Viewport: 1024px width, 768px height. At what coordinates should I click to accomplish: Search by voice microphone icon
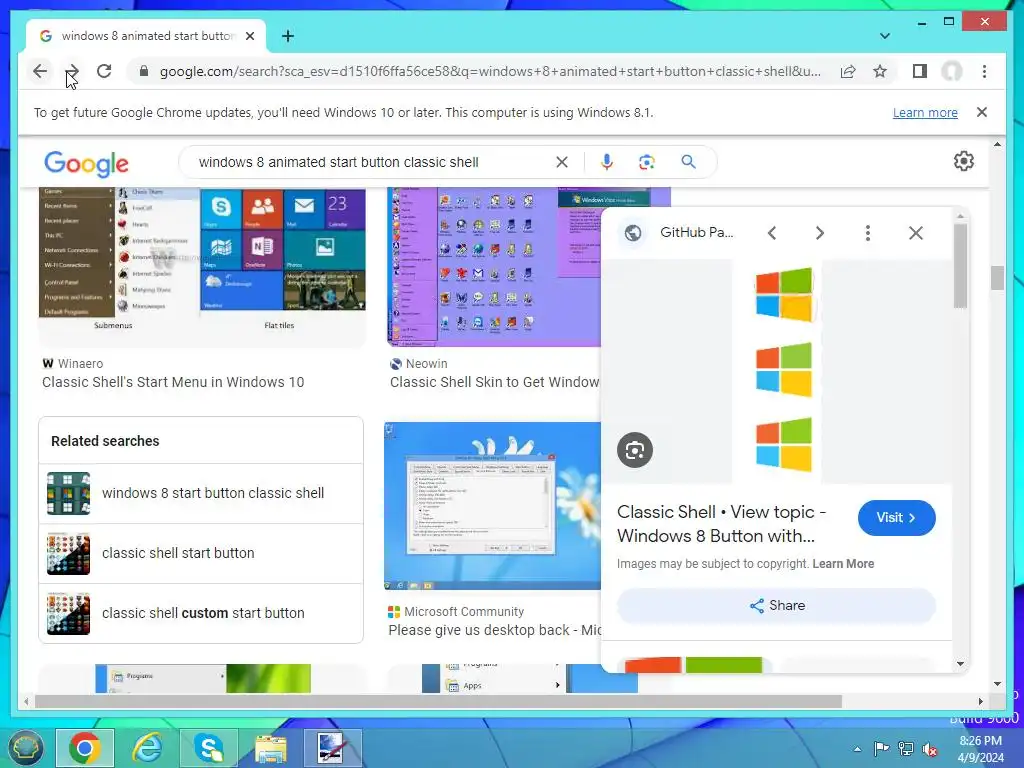tap(607, 162)
